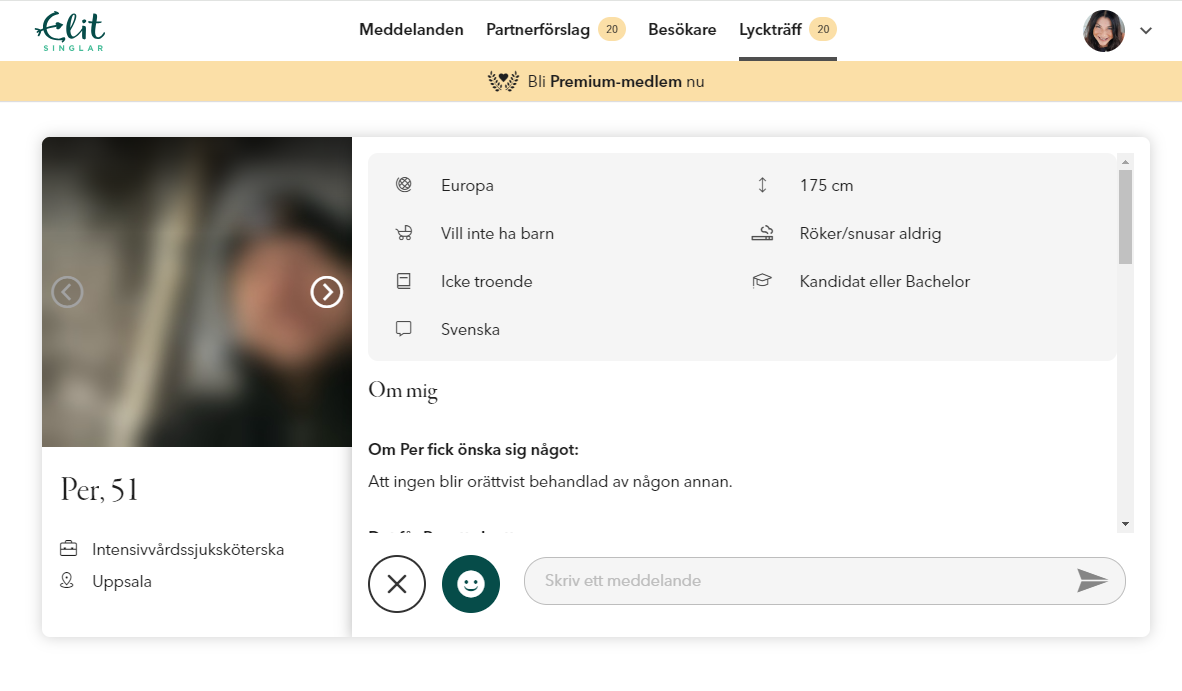Screen dimensions: 1182x691
Task: Click the graduation cap education icon
Action: [762, 281]
